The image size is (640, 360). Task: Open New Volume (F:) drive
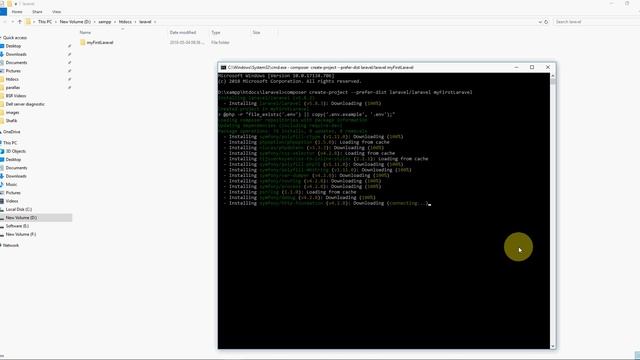tap(21, 234)
